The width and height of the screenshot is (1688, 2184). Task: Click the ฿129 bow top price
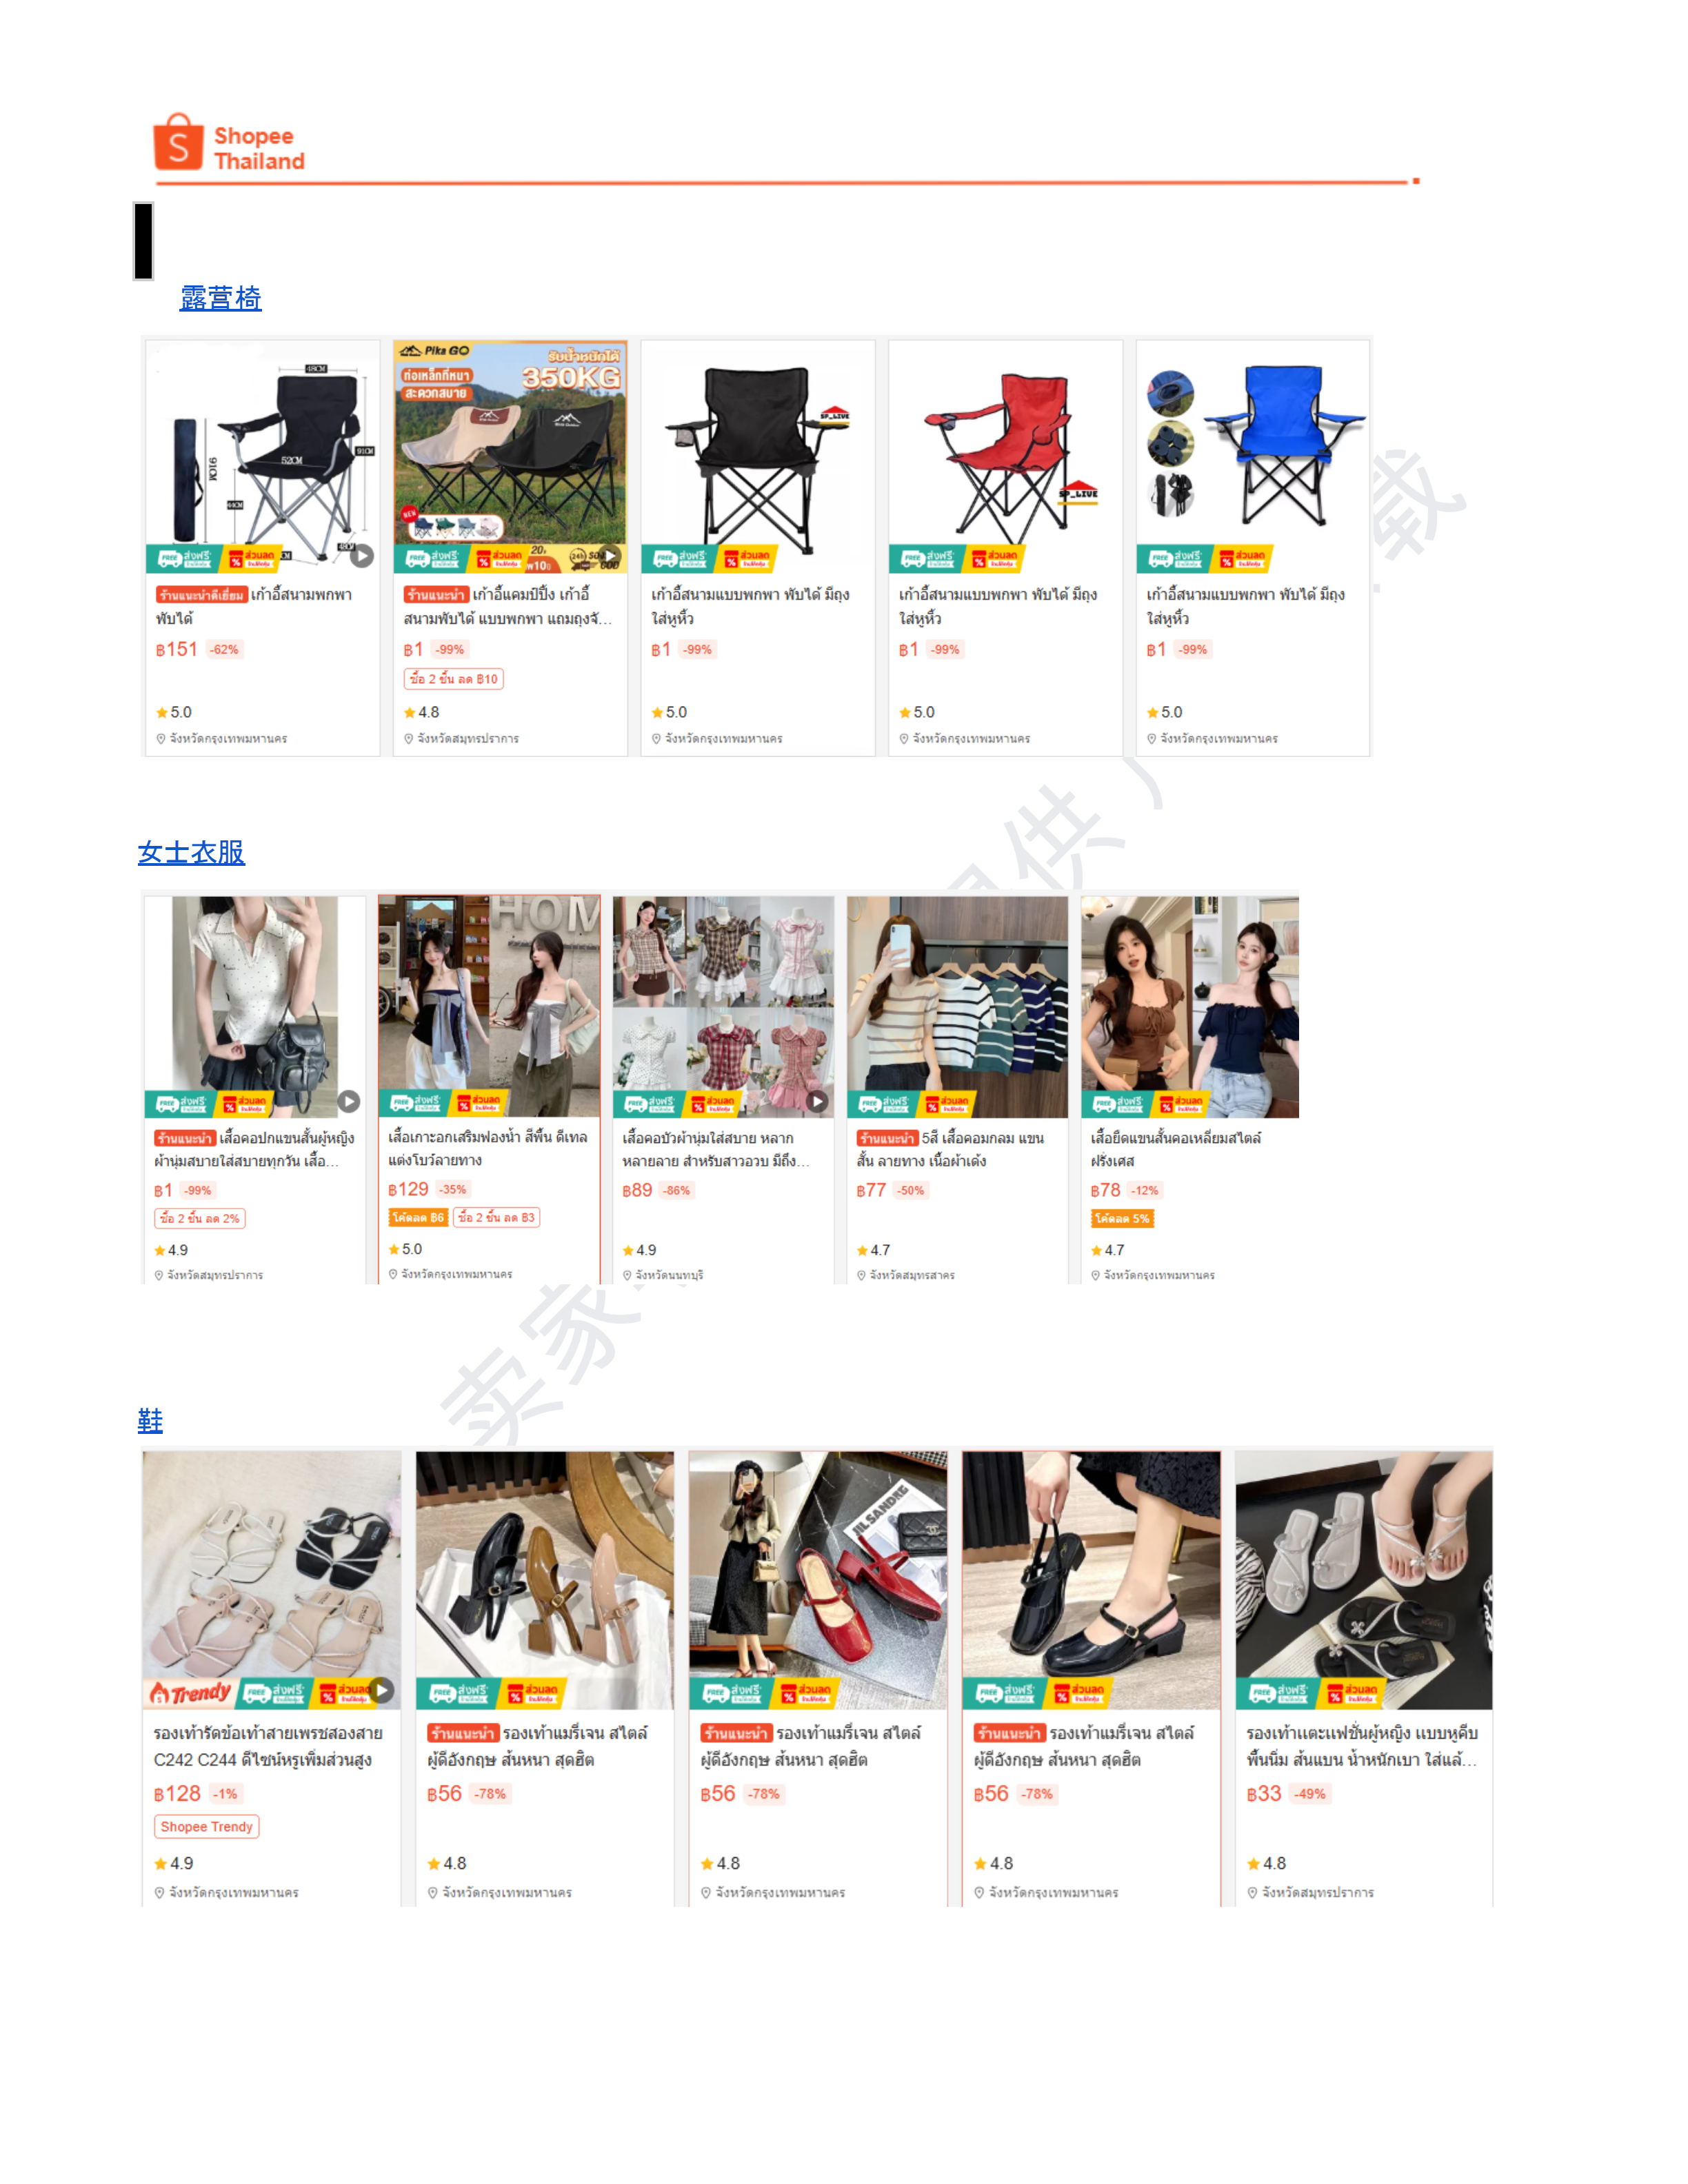408,1189
